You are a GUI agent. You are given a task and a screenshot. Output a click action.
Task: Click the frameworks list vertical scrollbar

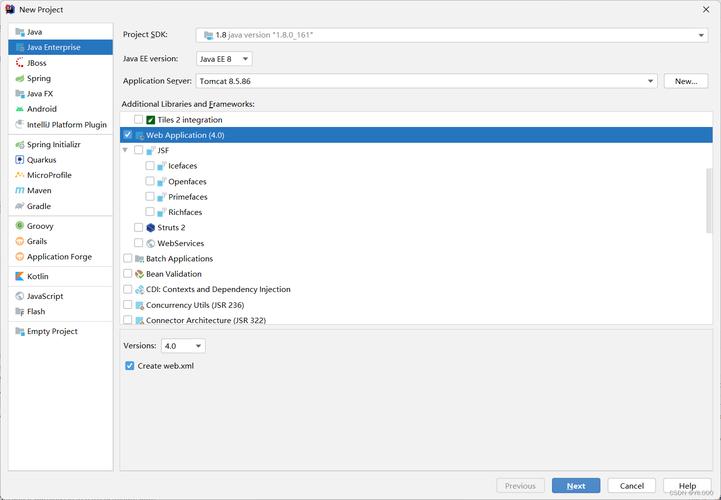click(709, 201)
